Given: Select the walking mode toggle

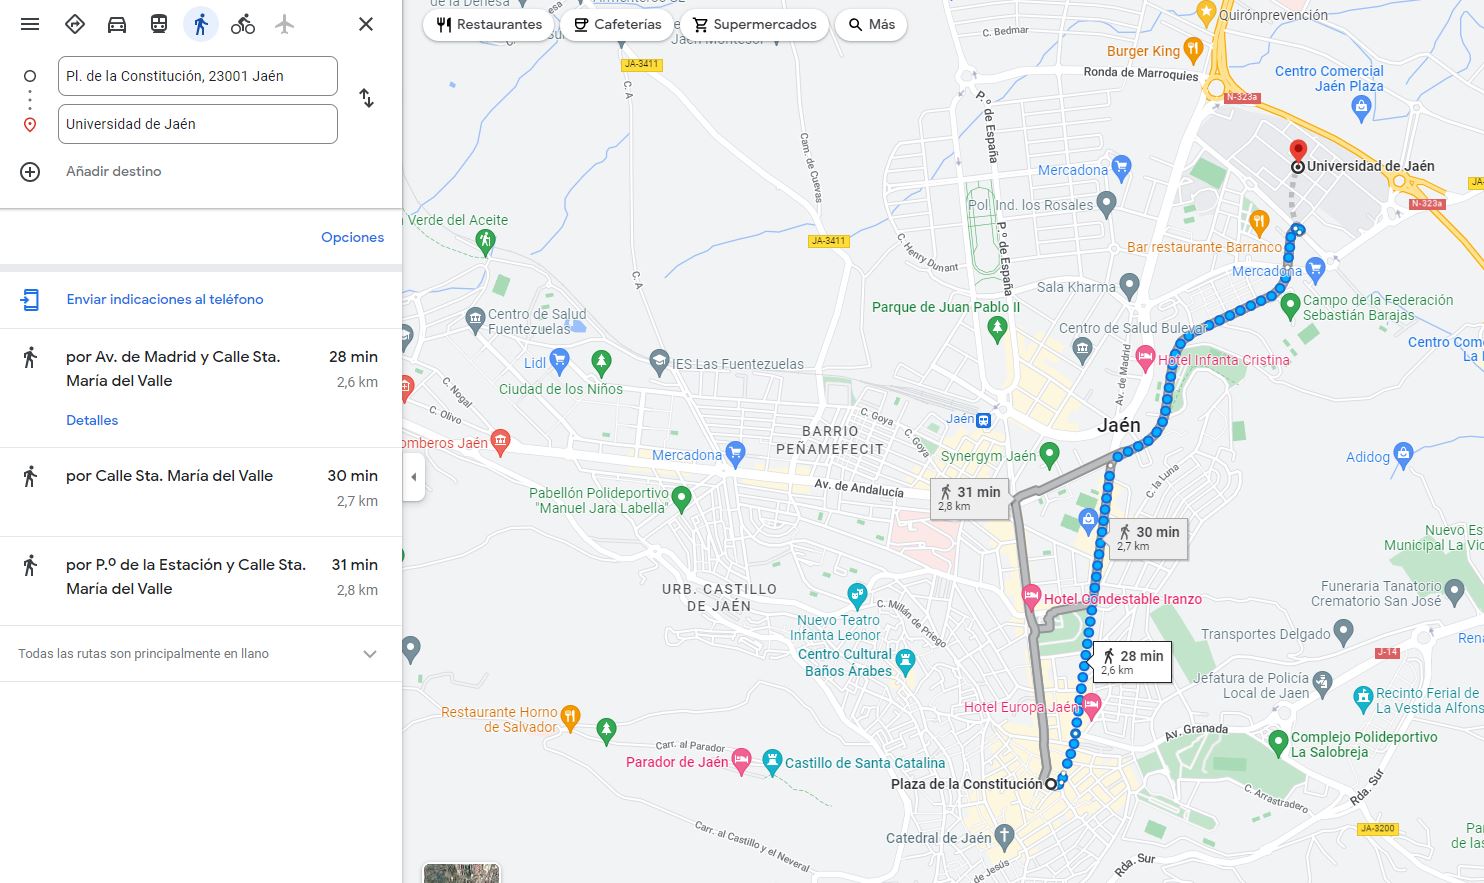Looking at the screenshot, I should 201,24.
